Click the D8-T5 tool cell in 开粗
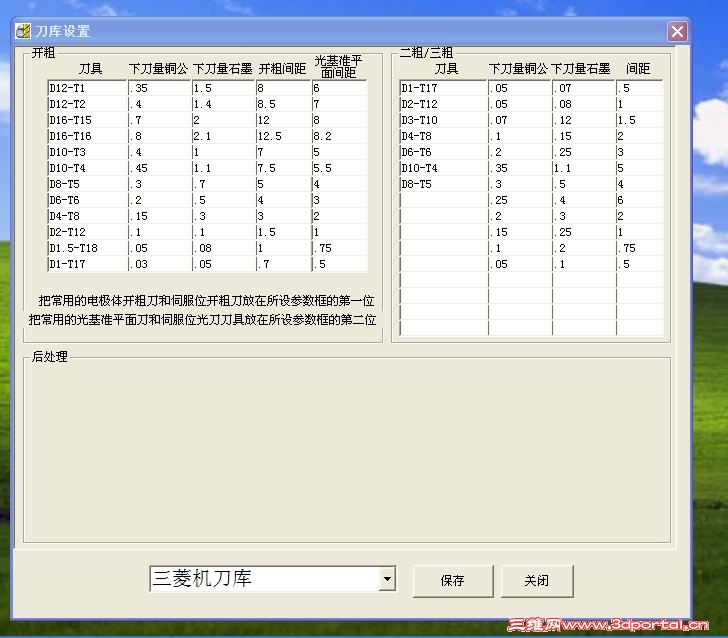Screen dimensions: 728x638 tap(87, 184)
